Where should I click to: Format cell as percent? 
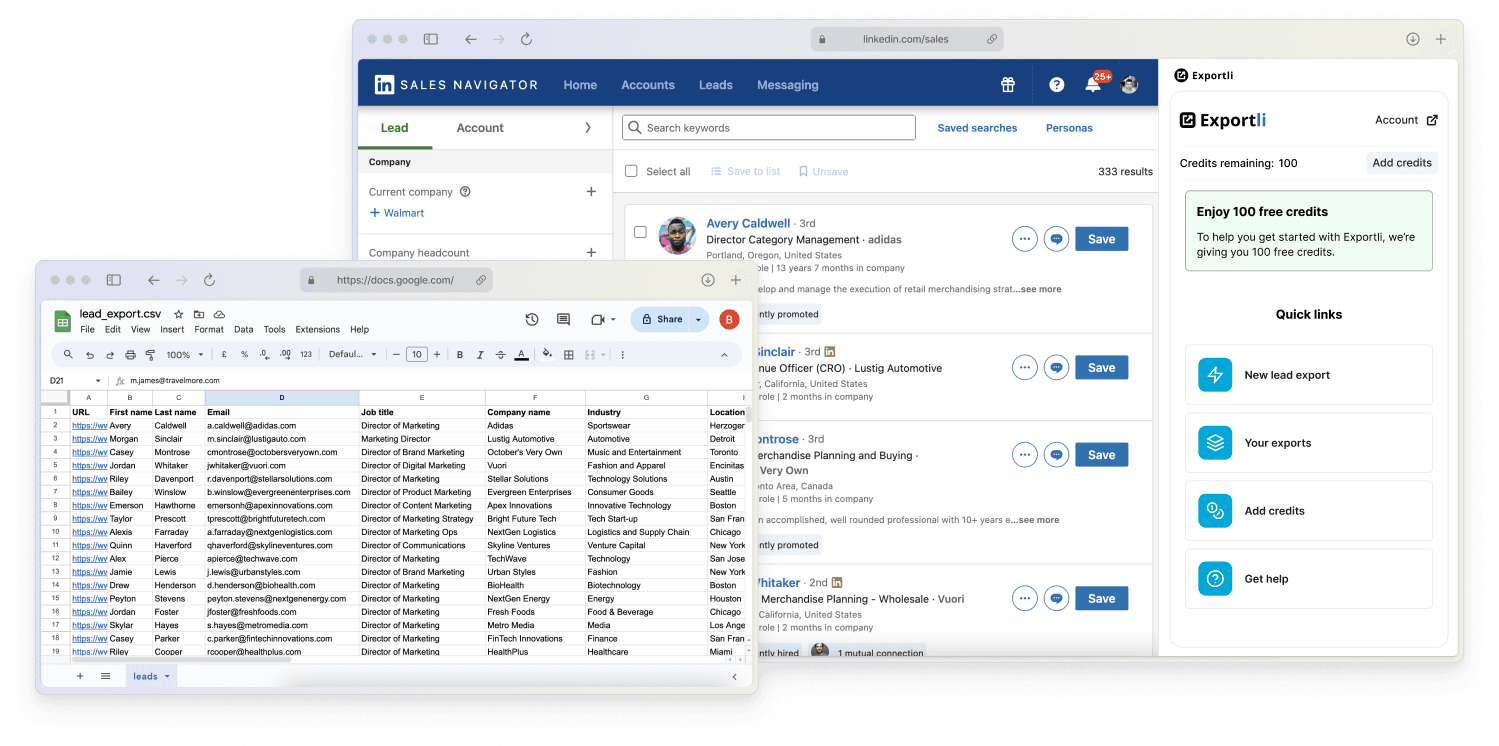244,354
